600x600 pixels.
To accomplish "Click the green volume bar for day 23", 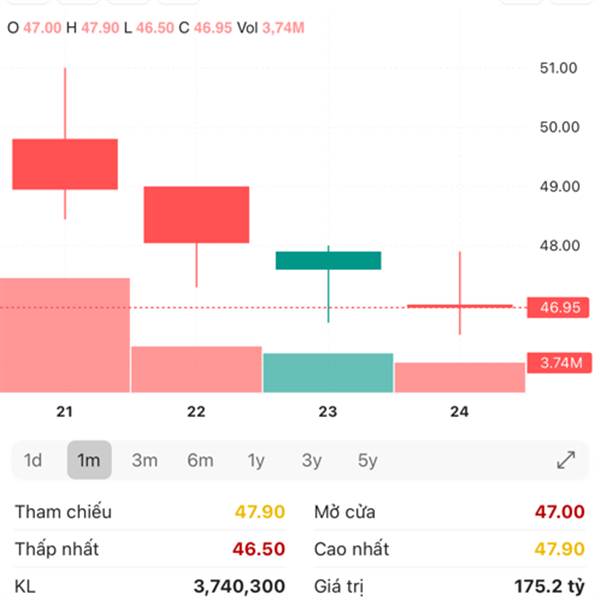I will click(x=328, y=372).
